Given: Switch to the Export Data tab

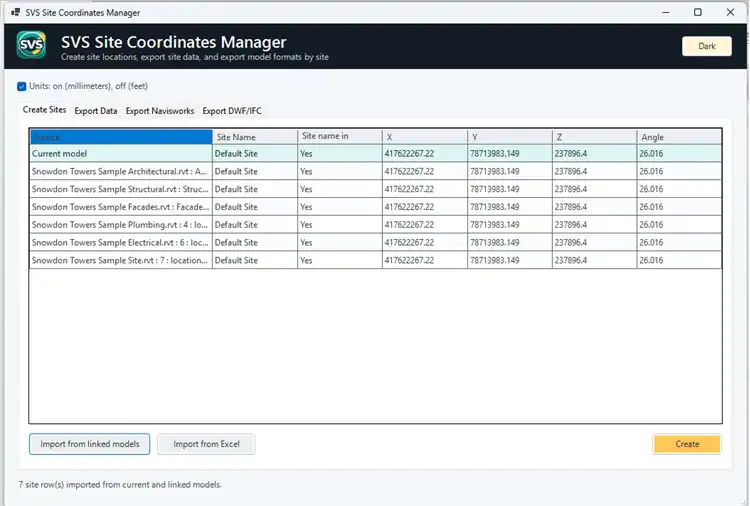Looking at the screenshot, I should 96,110.
